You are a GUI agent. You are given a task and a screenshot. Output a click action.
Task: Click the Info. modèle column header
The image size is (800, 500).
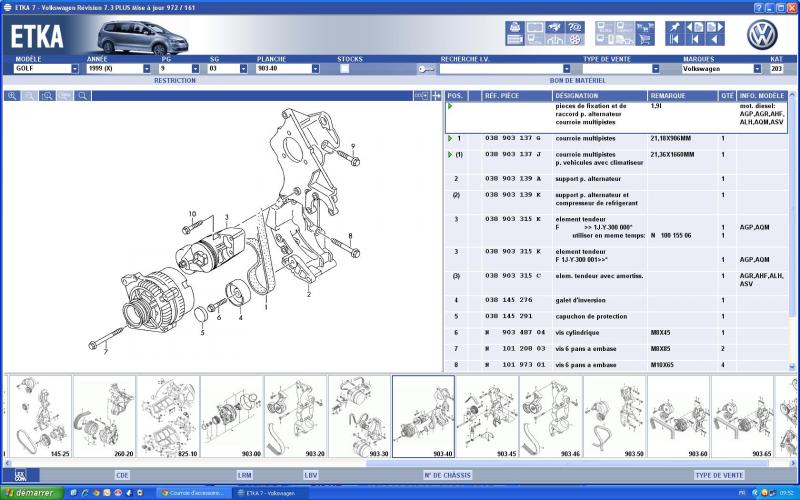(762, 96)
